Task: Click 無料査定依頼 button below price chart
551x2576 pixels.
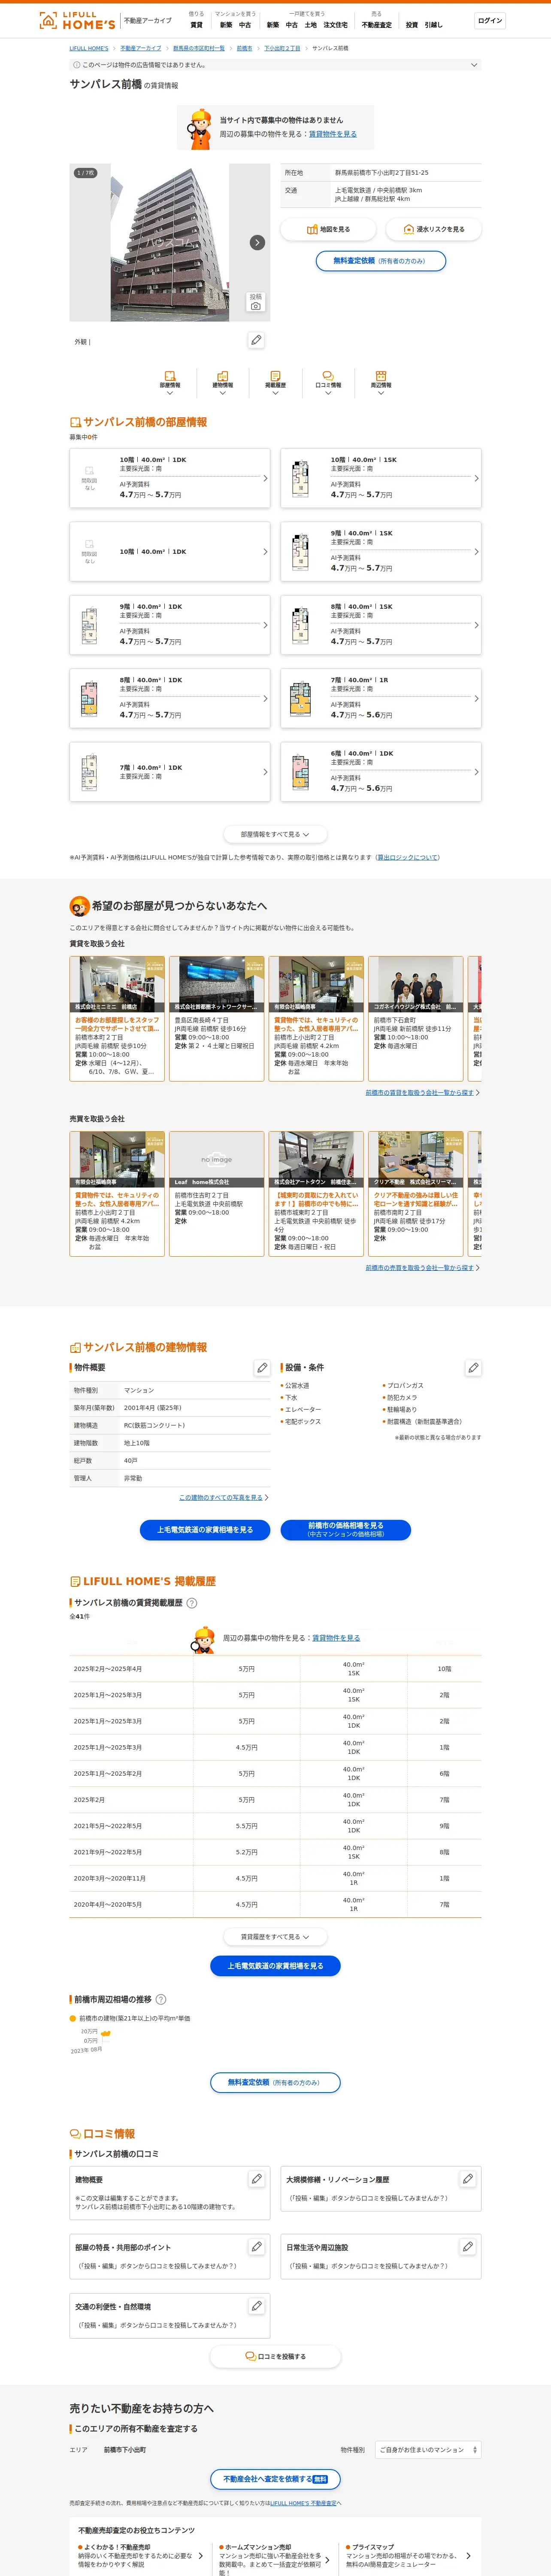Action: 275,2083
